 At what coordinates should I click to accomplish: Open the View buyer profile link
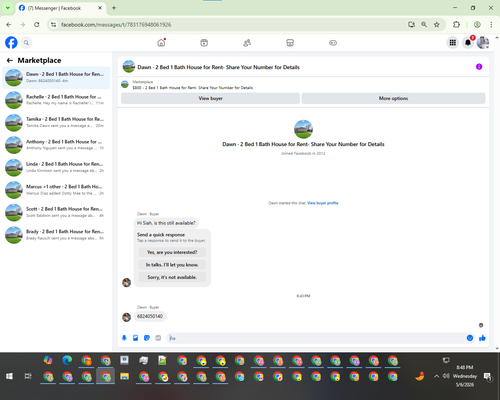[323, 203]
